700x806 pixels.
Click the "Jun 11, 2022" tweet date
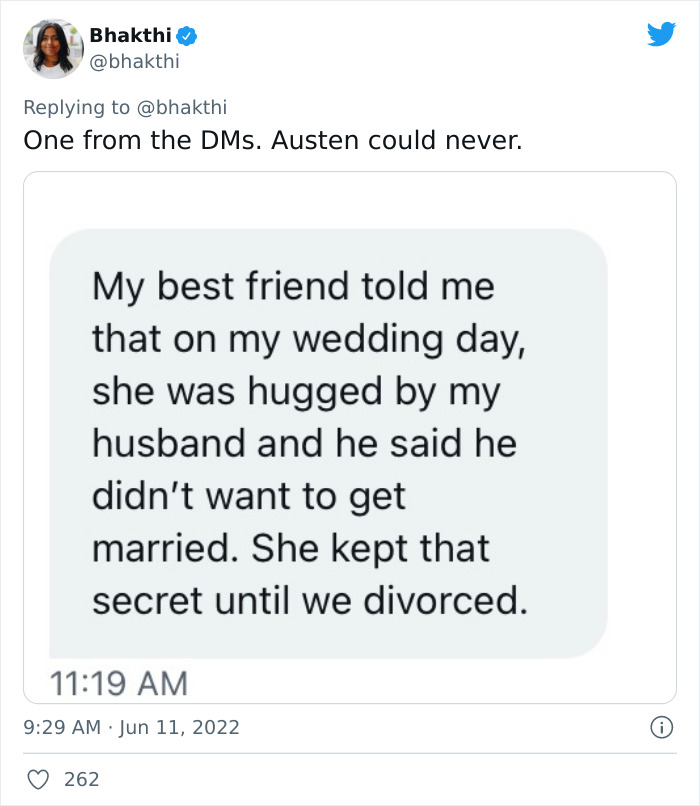tap(178, 728)
